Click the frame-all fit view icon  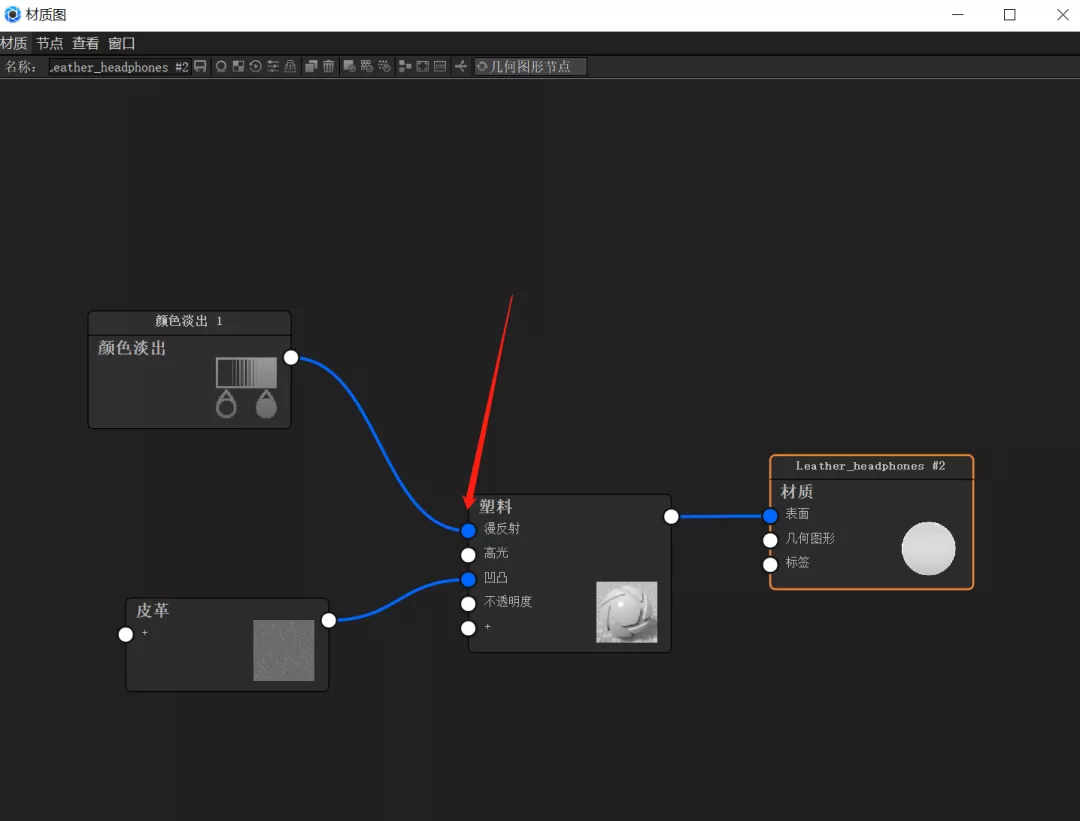point(422,66)
